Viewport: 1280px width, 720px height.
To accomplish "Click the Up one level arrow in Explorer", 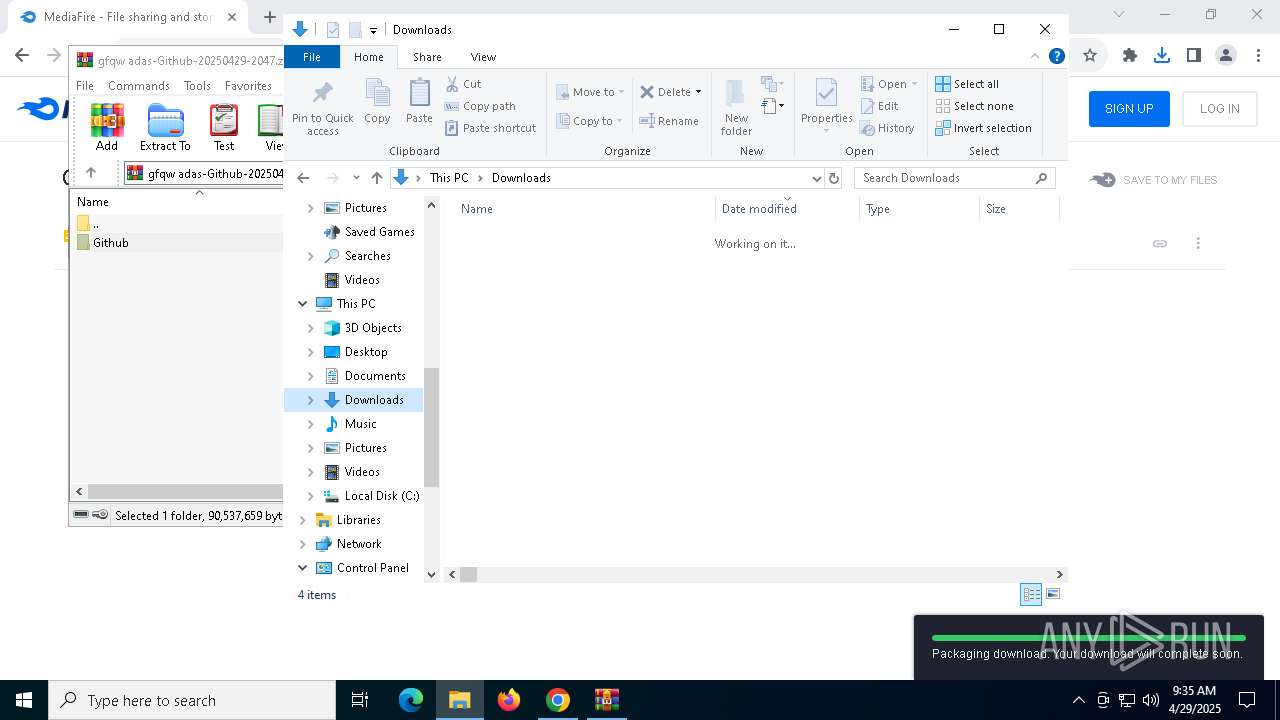I will (376, 178).
